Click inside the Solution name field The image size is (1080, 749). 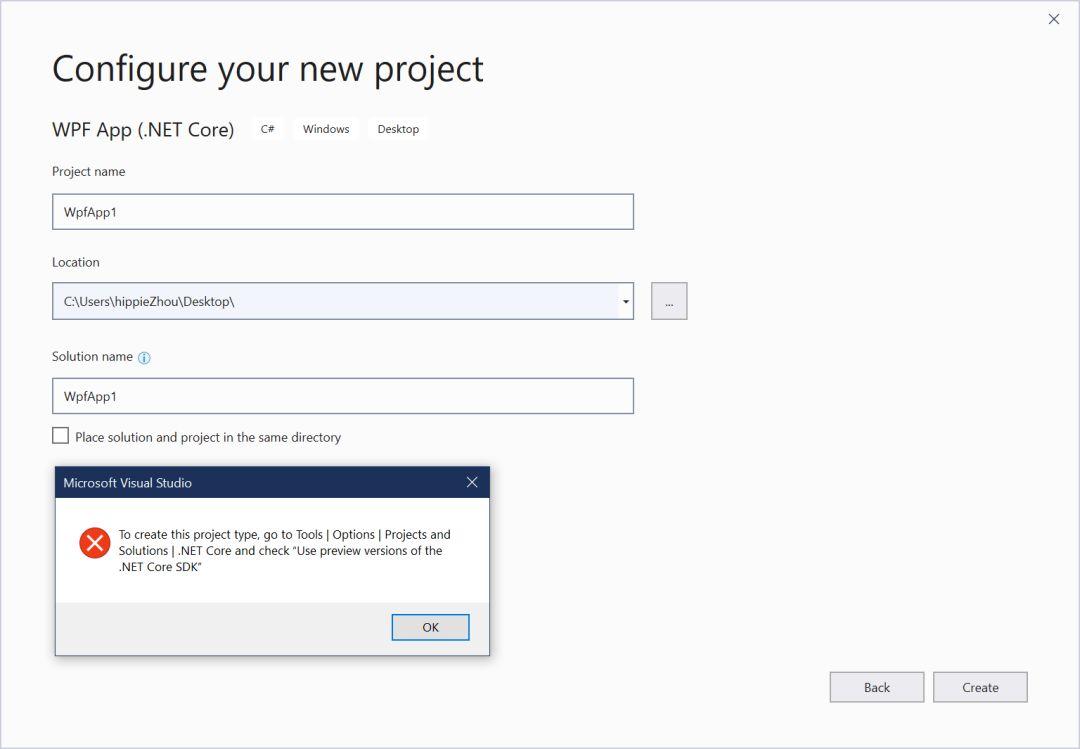343,396
